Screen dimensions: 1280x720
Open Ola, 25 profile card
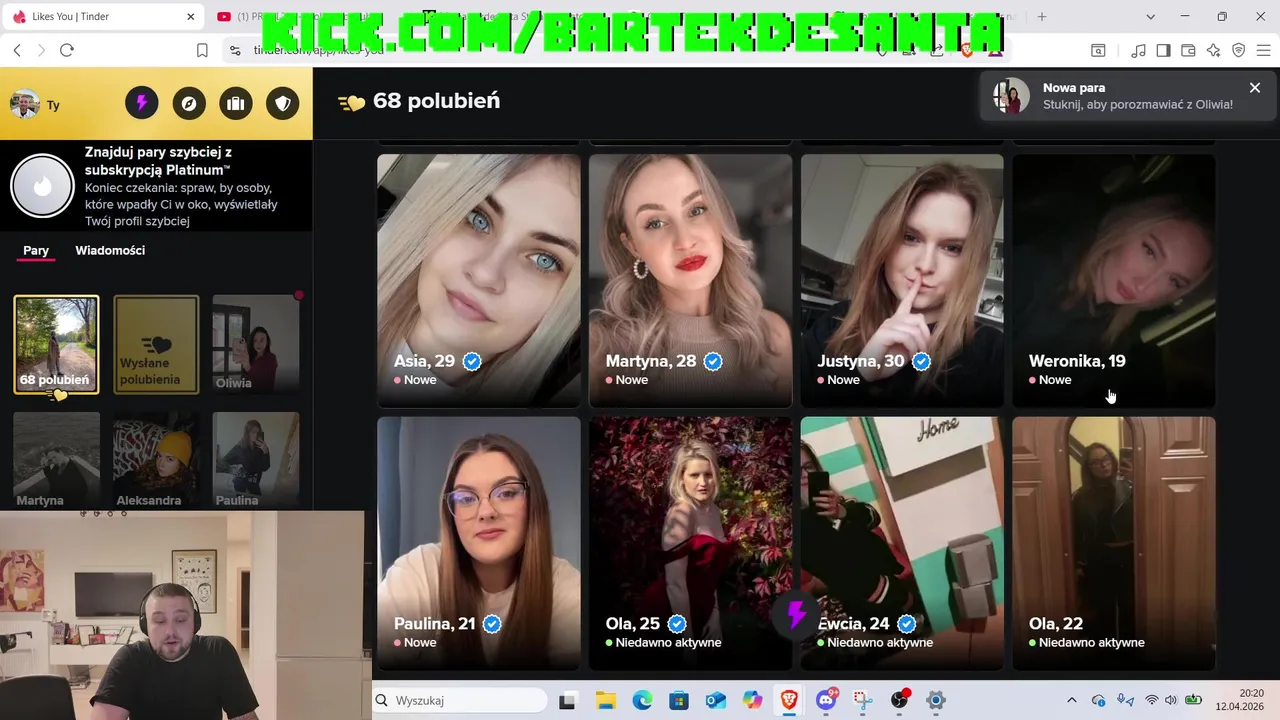coord(690,544)
